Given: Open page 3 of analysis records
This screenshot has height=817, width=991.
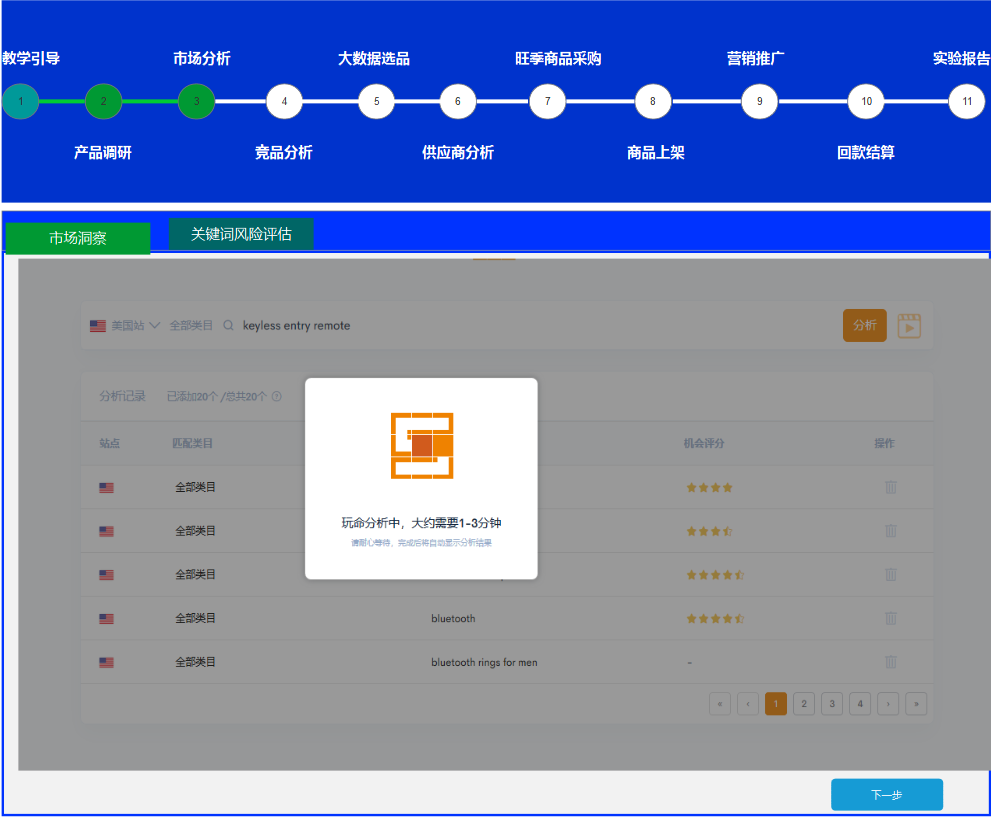Looking at the screenshot, I should (831, 704).
